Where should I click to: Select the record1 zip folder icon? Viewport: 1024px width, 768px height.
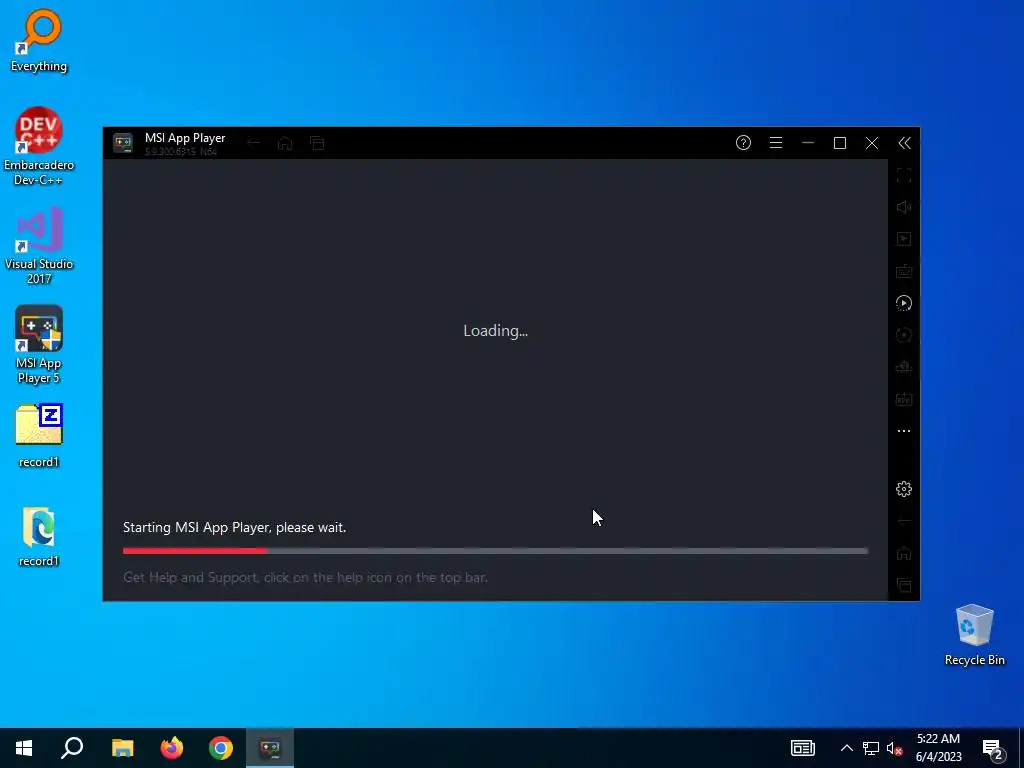coord(39,436)
